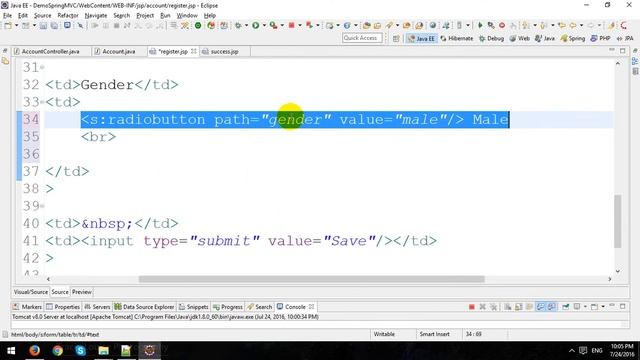Click the green circle server icon in the toolbar

[x=198, y=25]
